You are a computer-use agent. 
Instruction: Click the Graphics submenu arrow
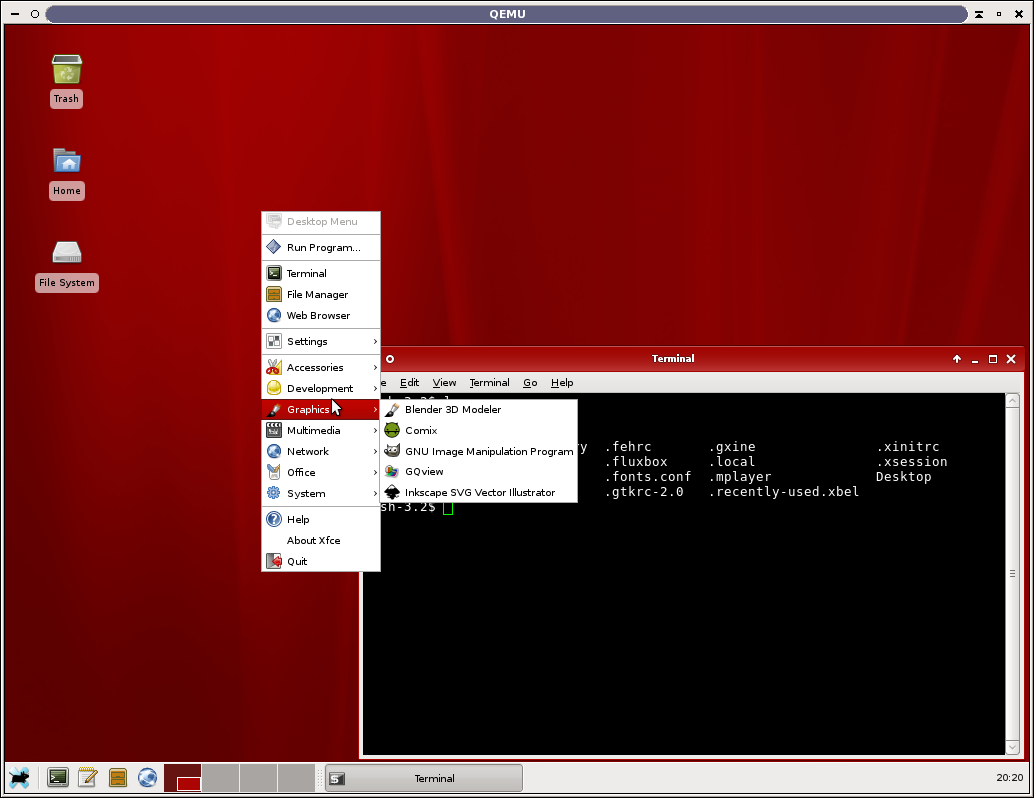375,410
